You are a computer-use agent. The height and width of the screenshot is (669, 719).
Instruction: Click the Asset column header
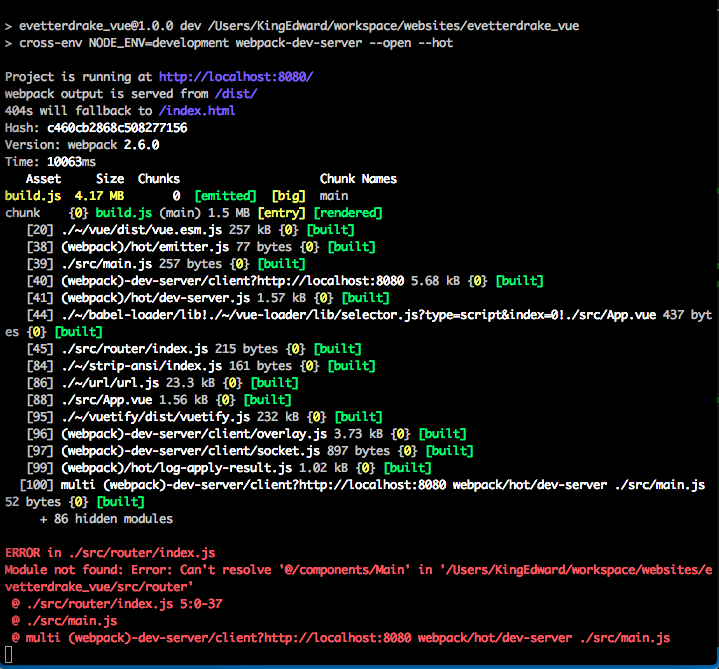[43, 179]
